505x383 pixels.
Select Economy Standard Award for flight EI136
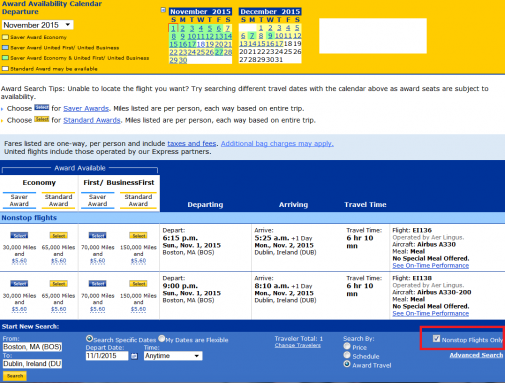click(59, 236)
